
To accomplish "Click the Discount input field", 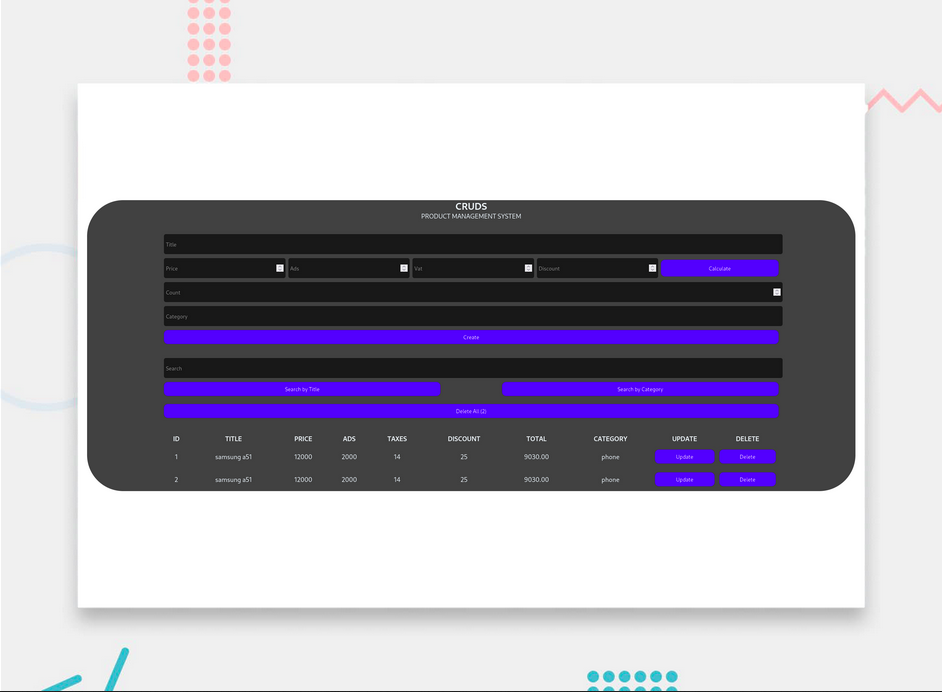I will point(590,268).
